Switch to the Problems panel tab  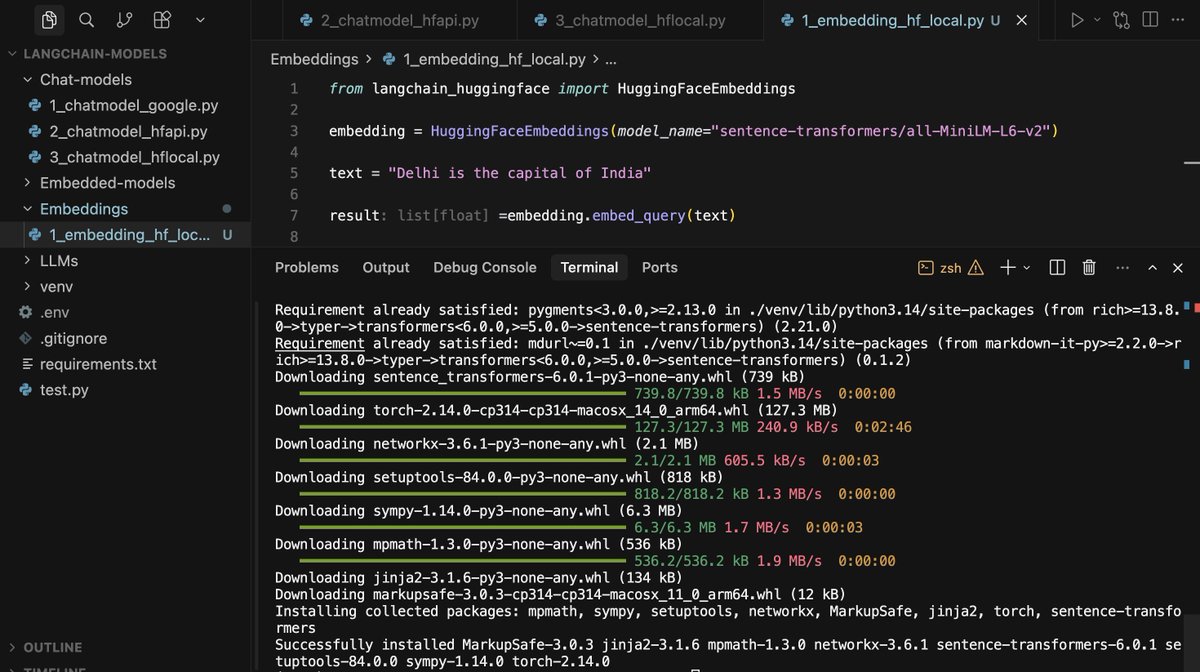pyautogui.click(x=307, y=267)
